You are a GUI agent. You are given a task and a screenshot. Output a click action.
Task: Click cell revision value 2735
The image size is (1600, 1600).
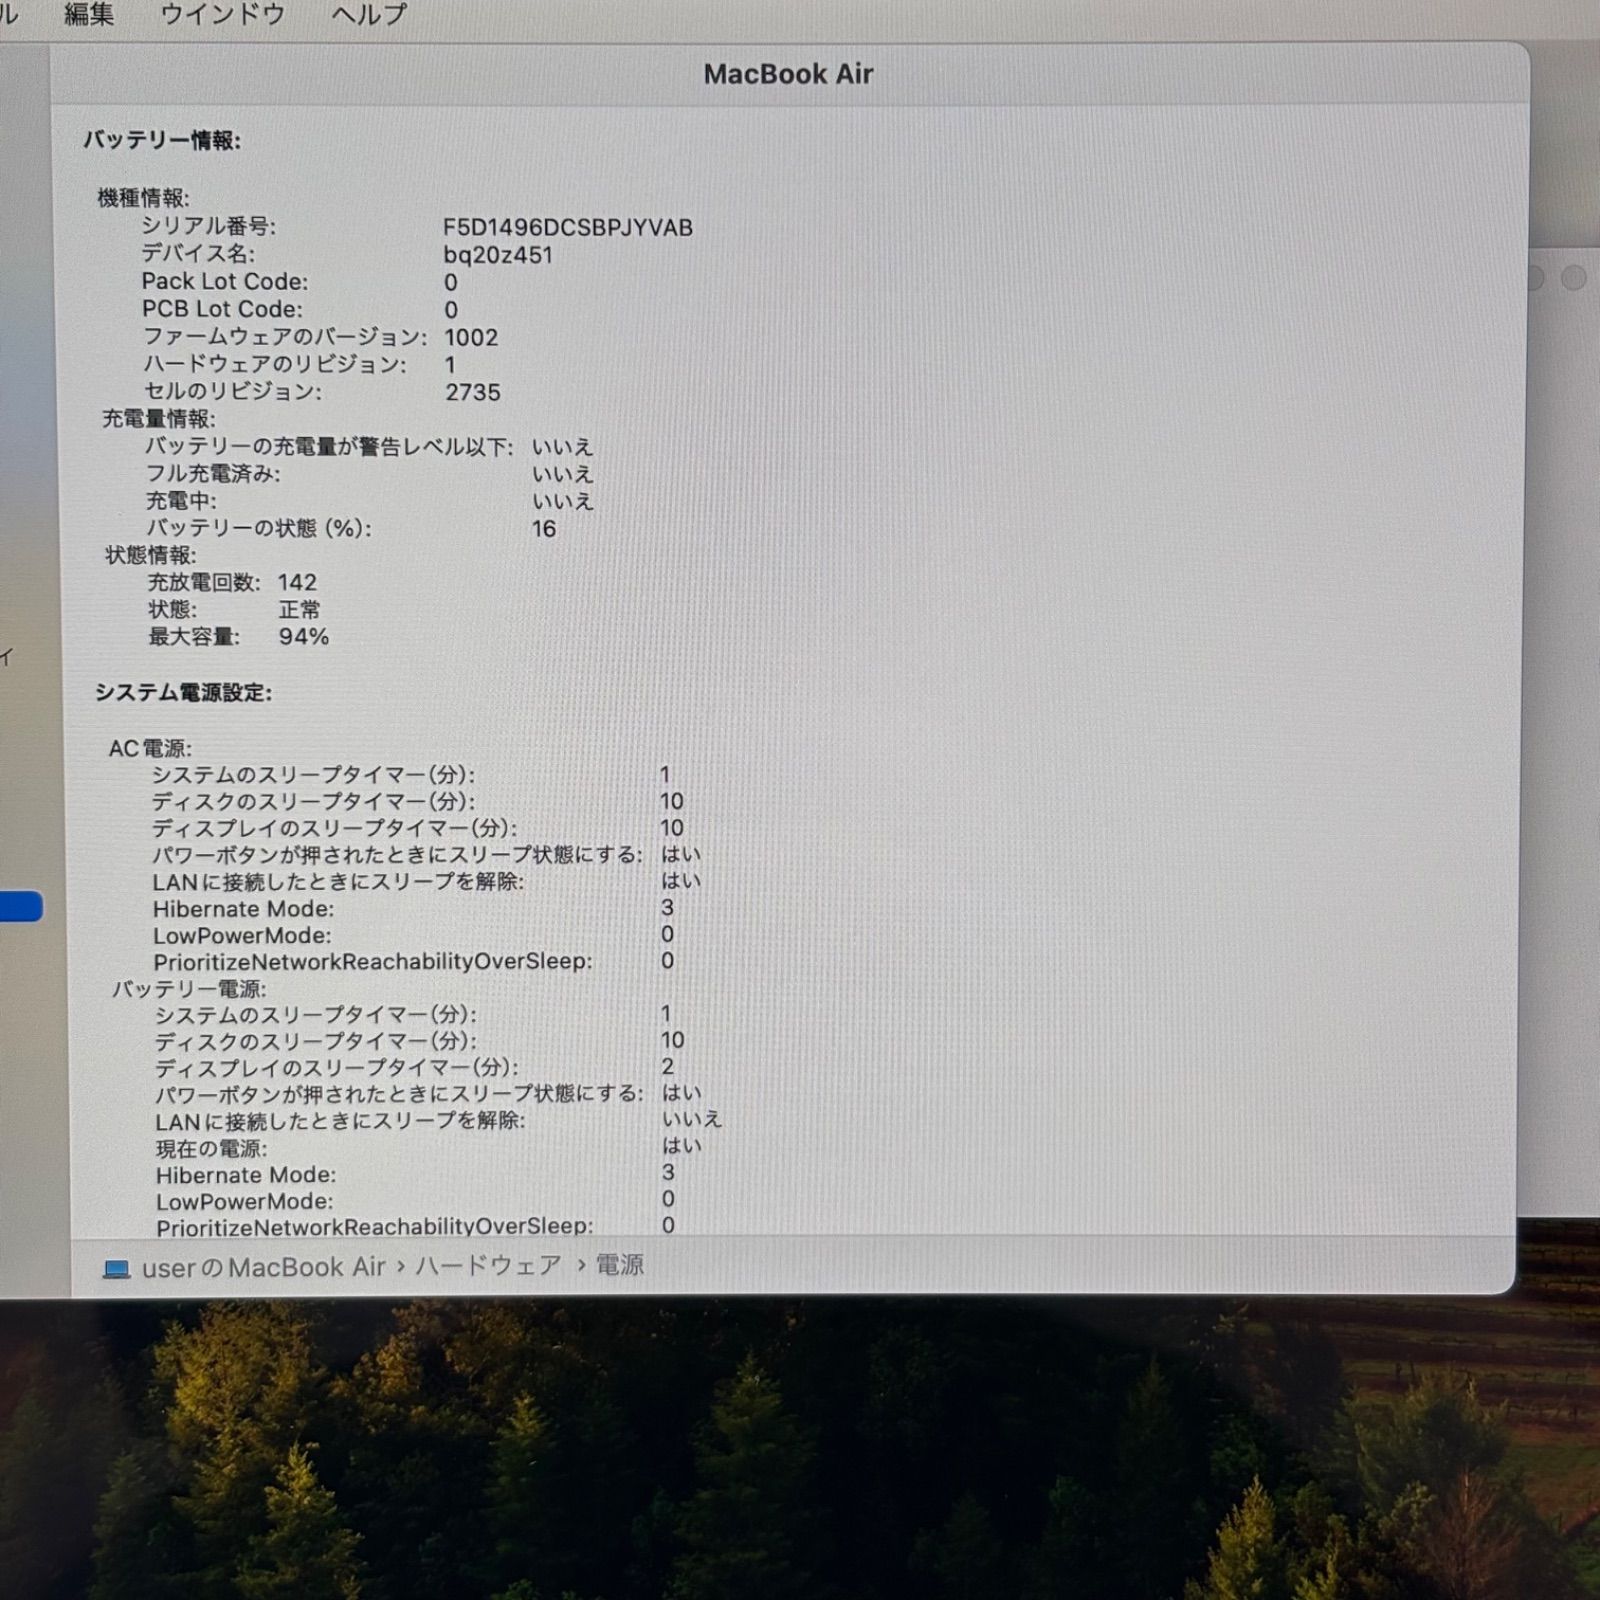coord(473,392)
